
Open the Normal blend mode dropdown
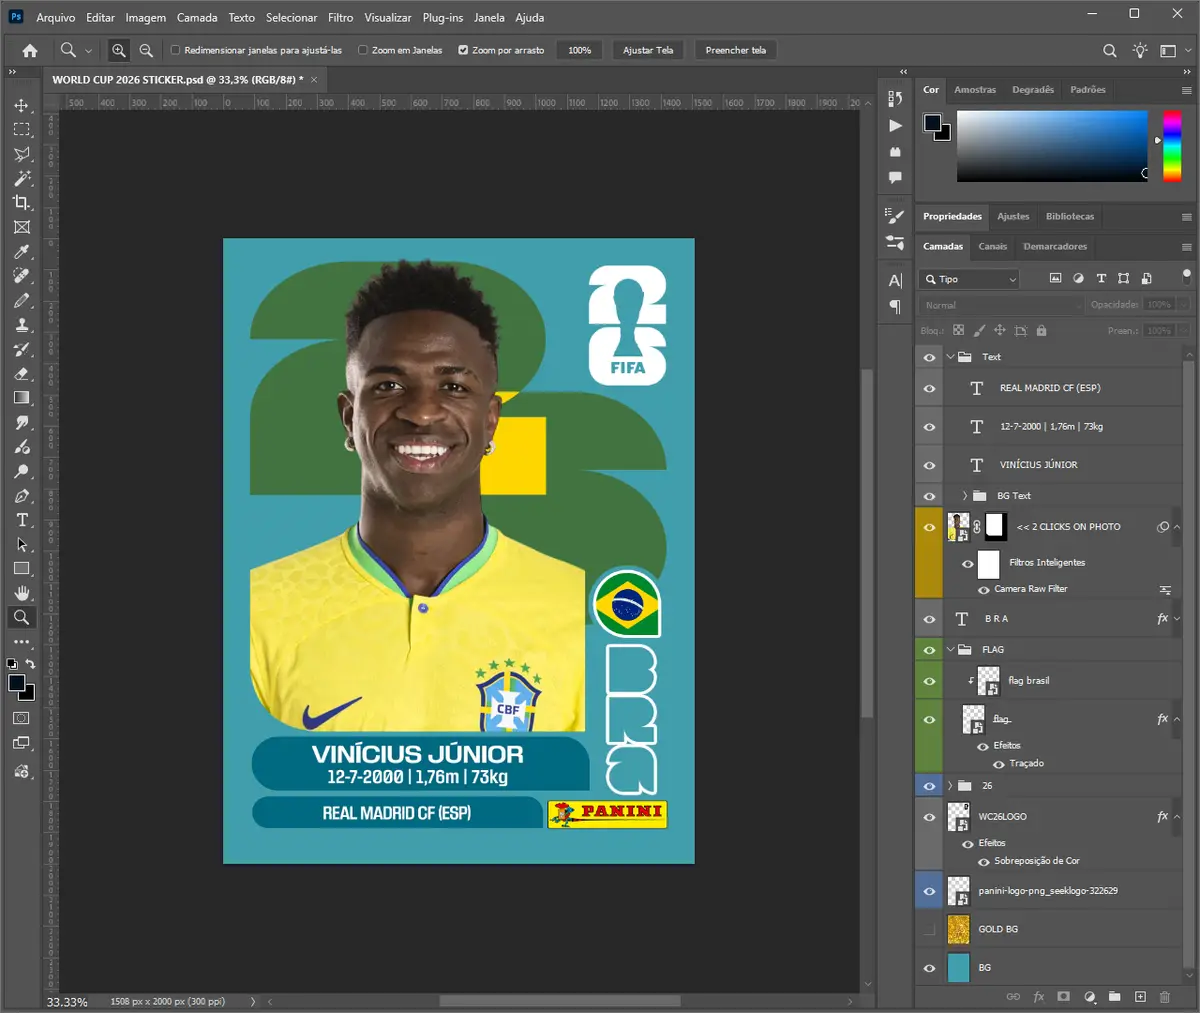(1002, 305)
